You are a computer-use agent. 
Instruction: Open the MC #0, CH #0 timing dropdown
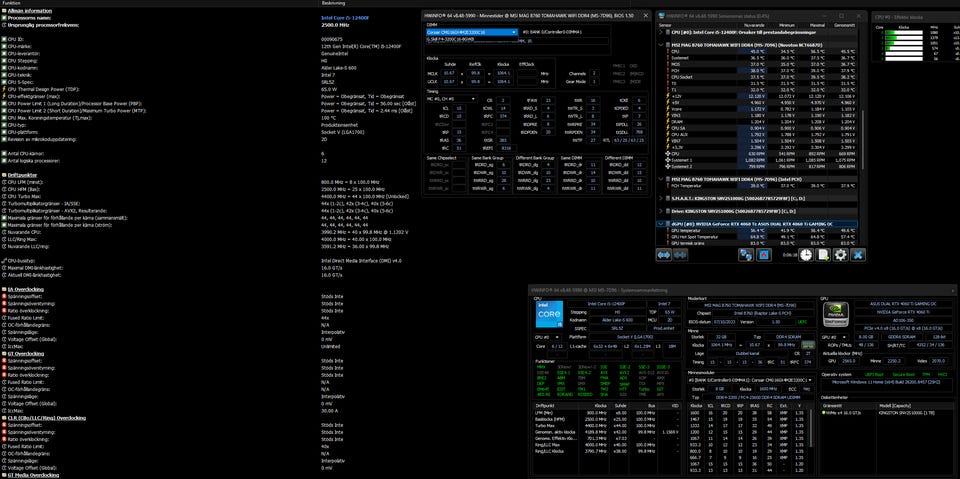pos(452,99)
